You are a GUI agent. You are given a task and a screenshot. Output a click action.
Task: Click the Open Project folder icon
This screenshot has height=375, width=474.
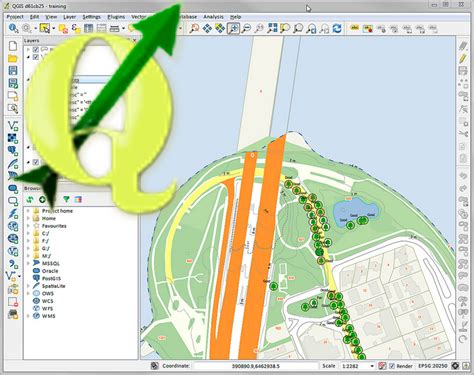coord(13,59)
